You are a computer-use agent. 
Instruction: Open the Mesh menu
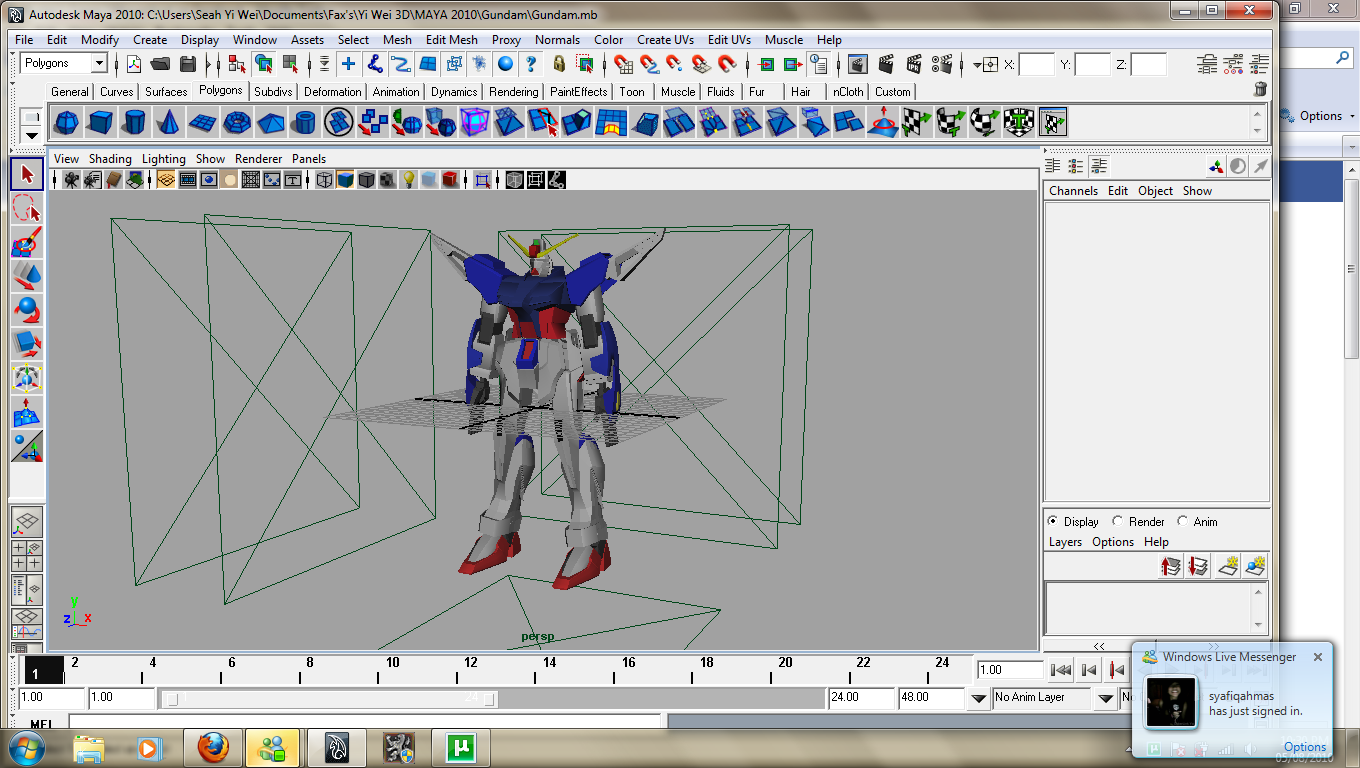pyautogui.click(x=397, y=40)
